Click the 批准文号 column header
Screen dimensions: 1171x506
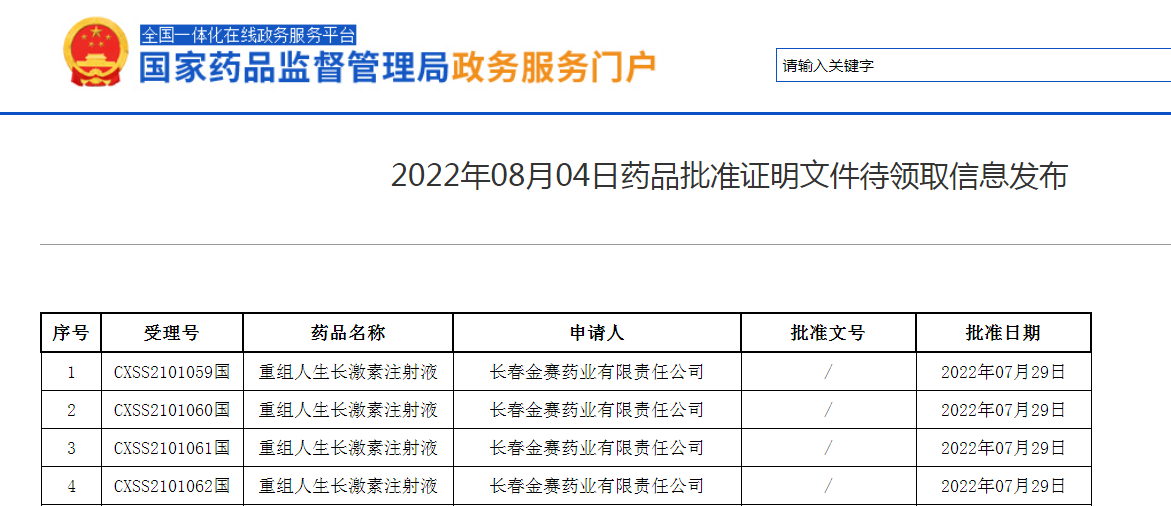pos(828,333)
